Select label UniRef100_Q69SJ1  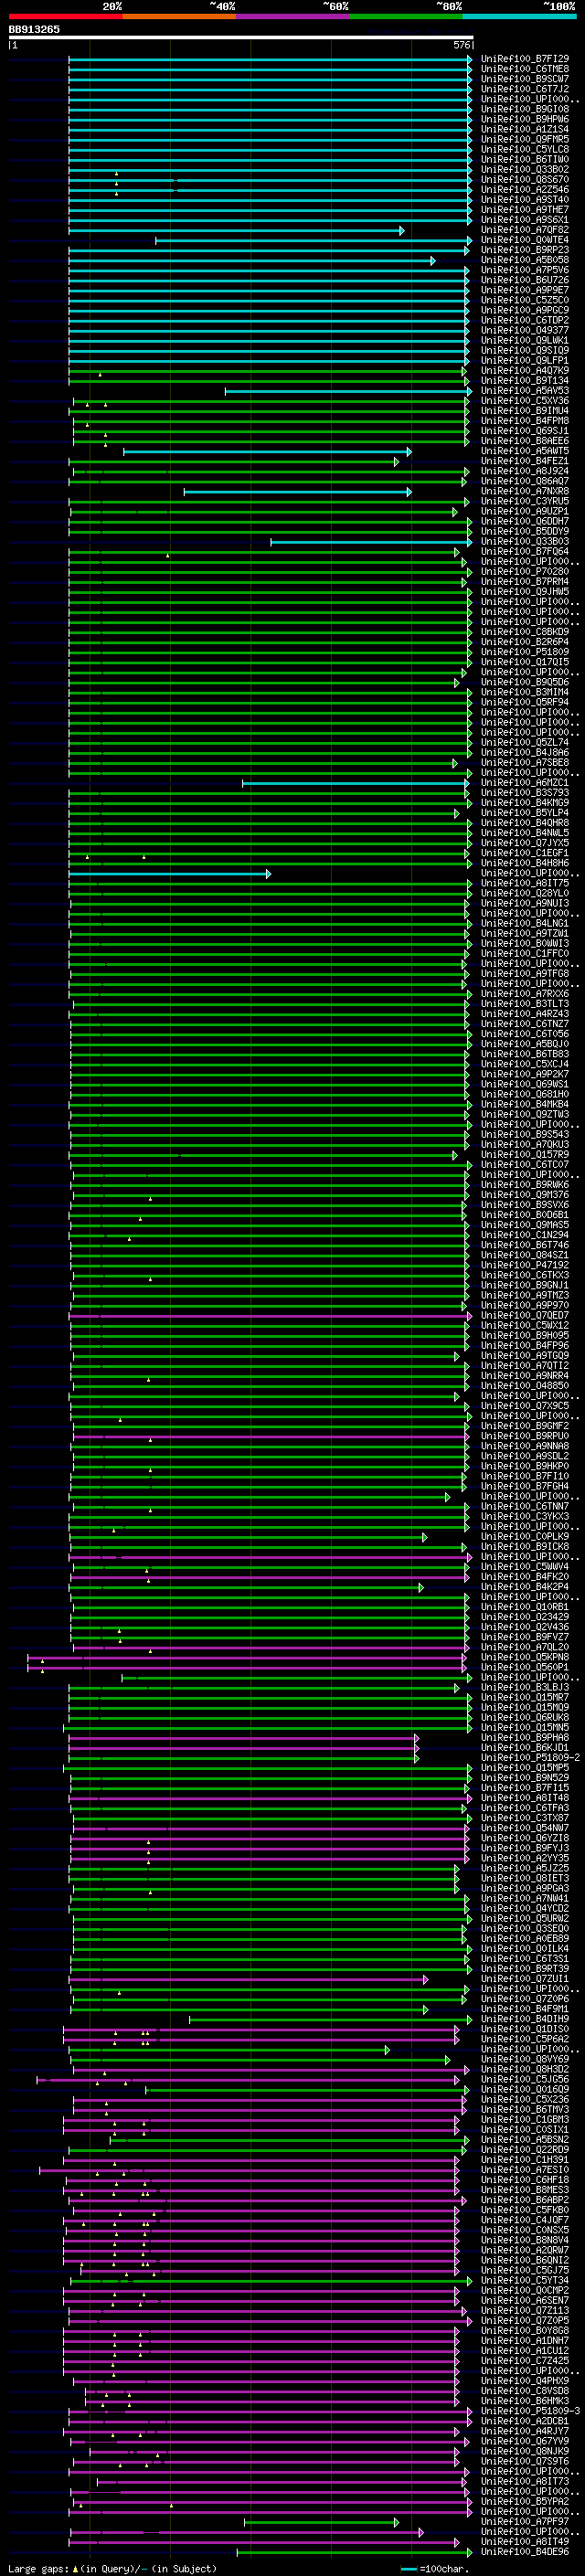525,431
